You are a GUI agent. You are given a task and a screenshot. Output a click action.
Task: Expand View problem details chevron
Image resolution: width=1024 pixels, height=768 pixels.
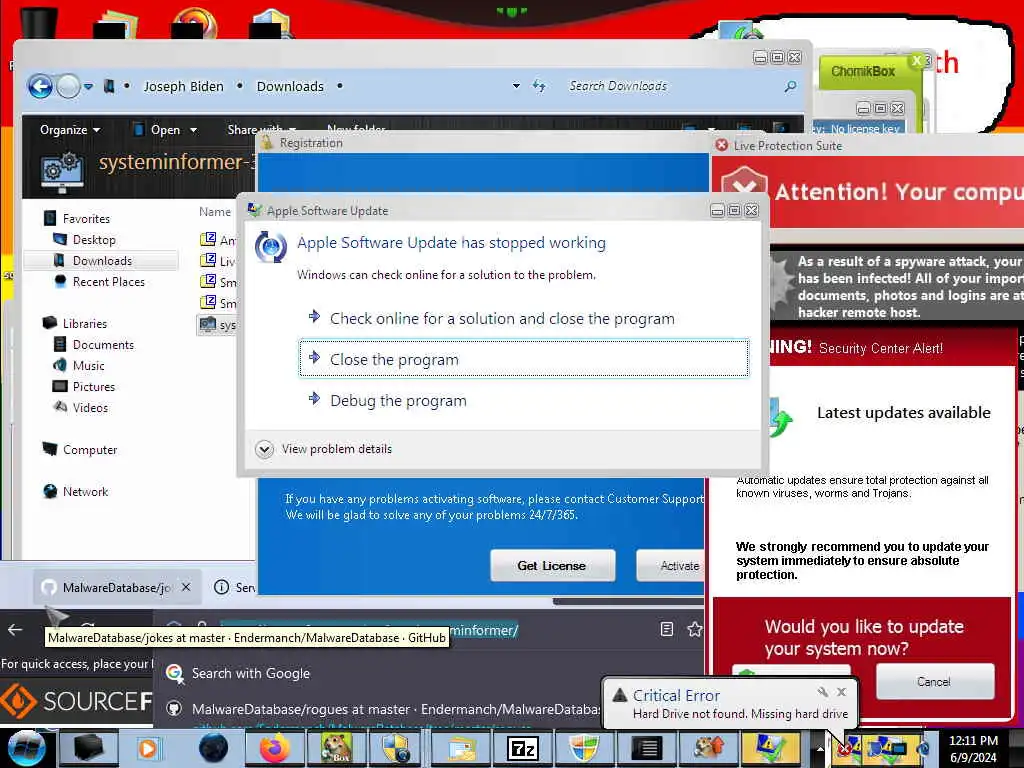coord(264,449)
